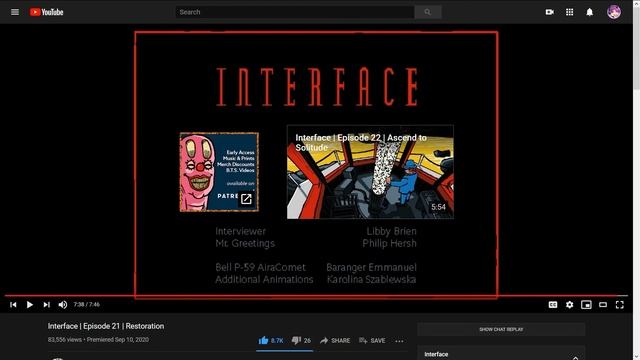Open the notifications bell
640x360 pixels.
[x=589, y=12]
